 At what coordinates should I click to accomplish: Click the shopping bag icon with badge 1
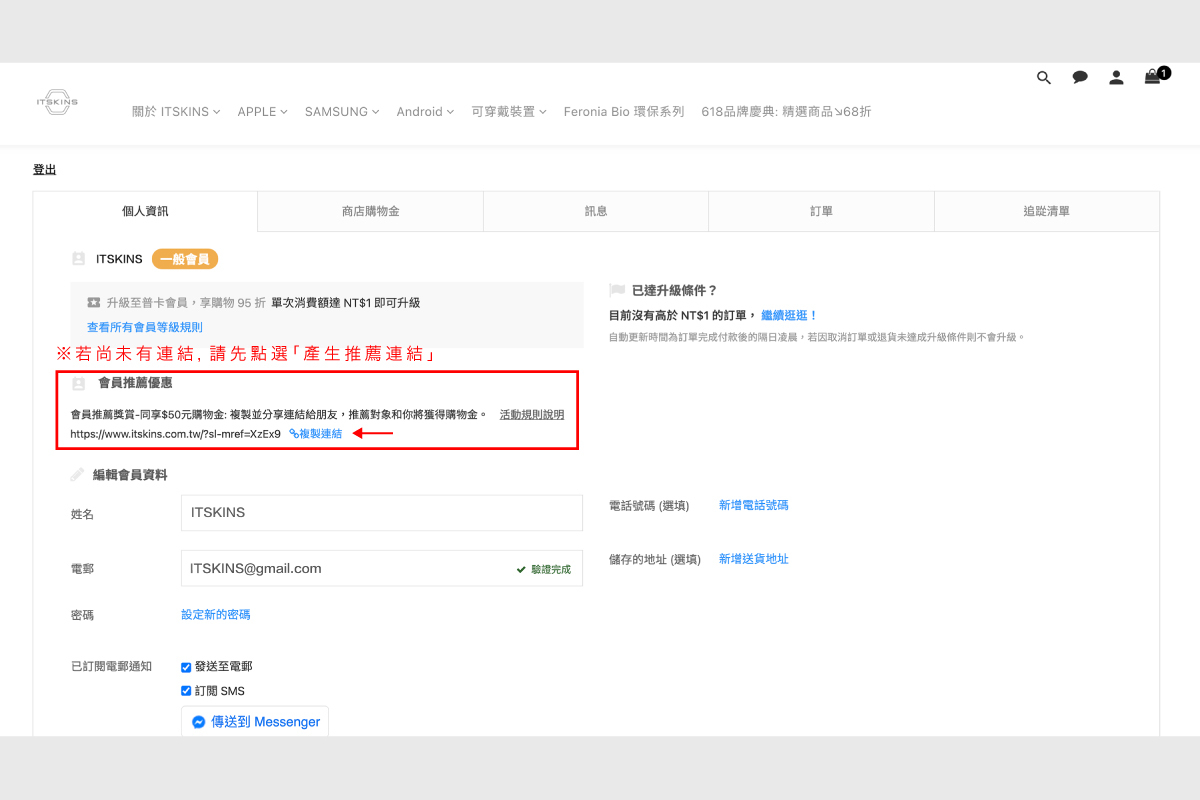[x=1152, y=77]
